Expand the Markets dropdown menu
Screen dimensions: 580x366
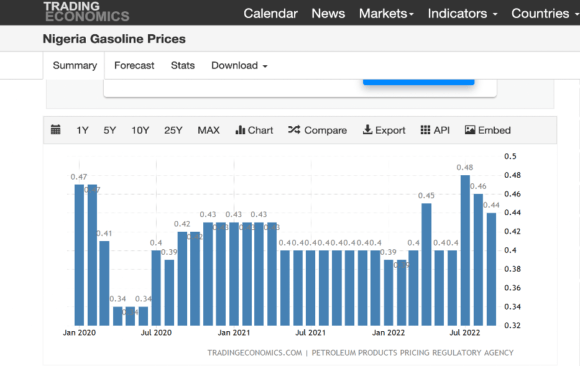386,14
